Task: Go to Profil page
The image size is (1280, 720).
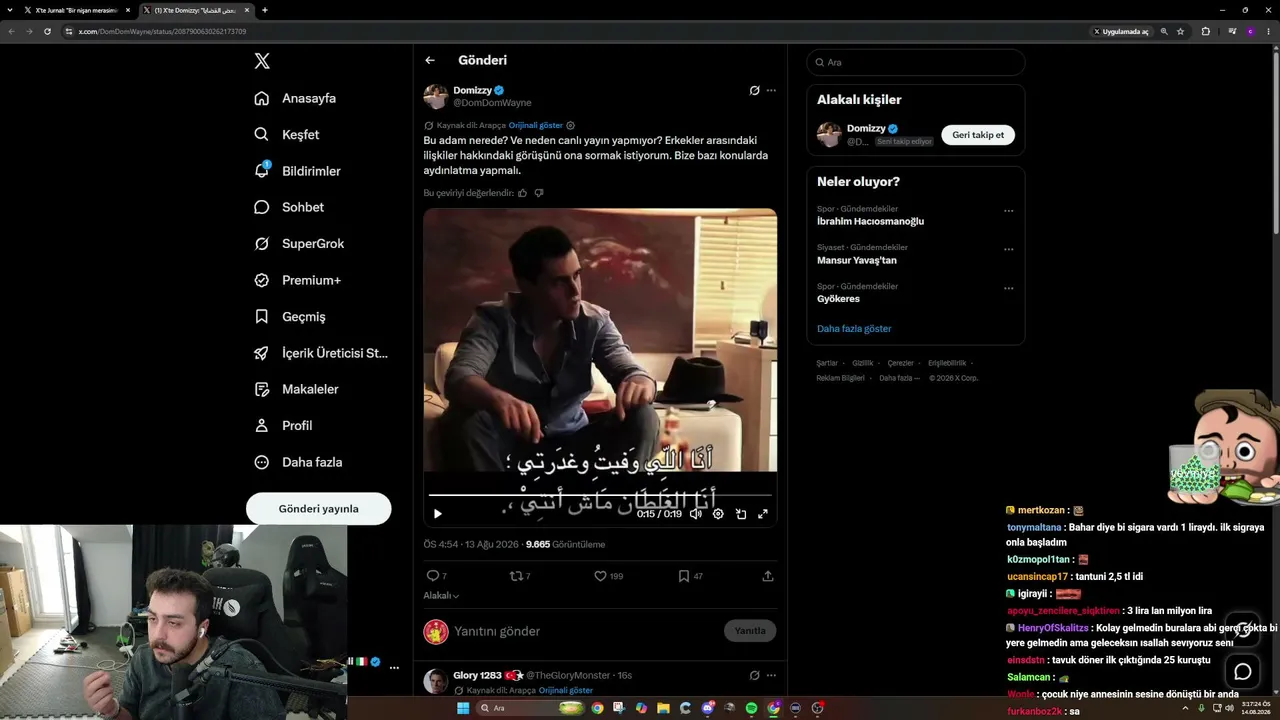Action: (283, 425)
